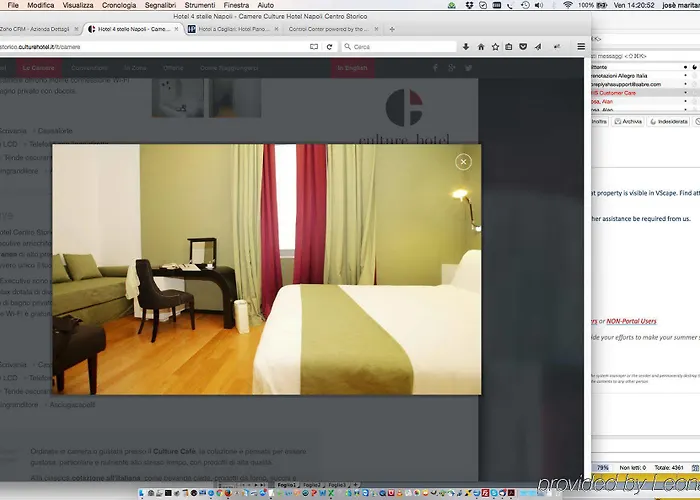The image size is (700, 500).
Task: Click the Archivia button in mail window
Action: click(x=628, y=121)
